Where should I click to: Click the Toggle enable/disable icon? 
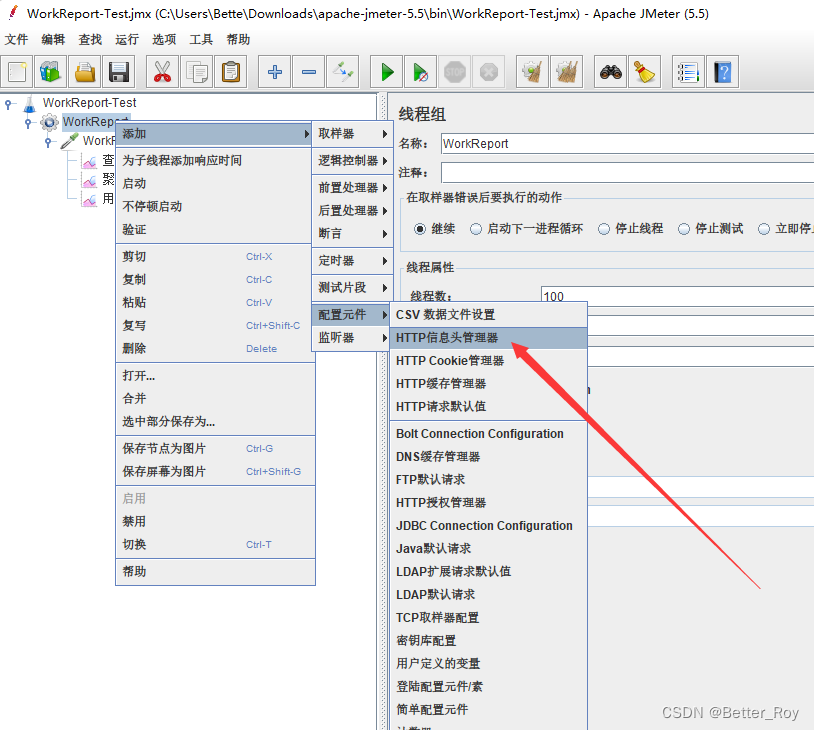click(343, 72)
